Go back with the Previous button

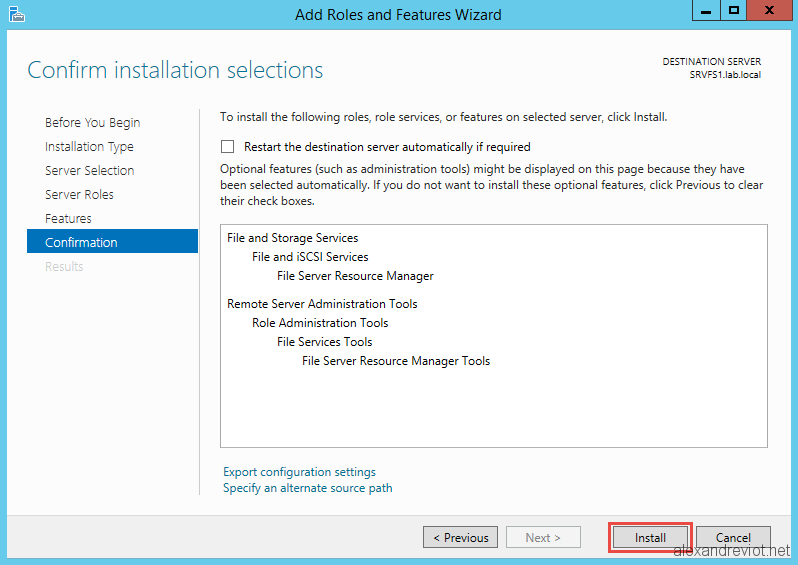point(461,538)
